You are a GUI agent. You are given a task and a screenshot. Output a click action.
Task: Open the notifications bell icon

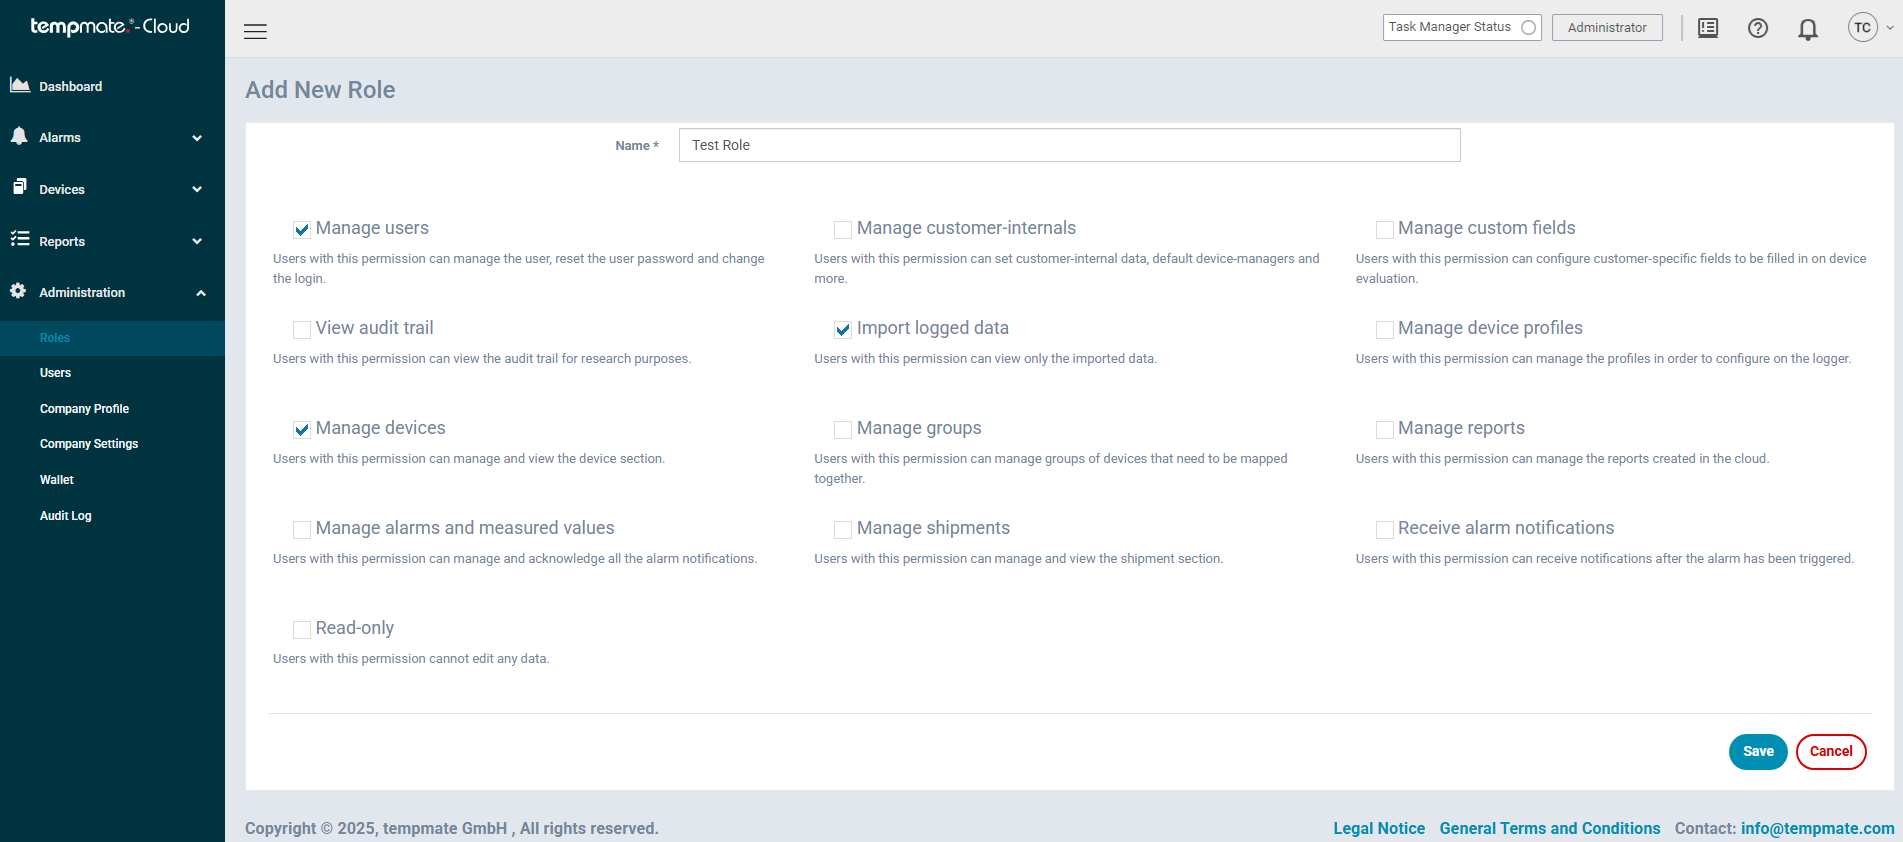coord(1808,29)
